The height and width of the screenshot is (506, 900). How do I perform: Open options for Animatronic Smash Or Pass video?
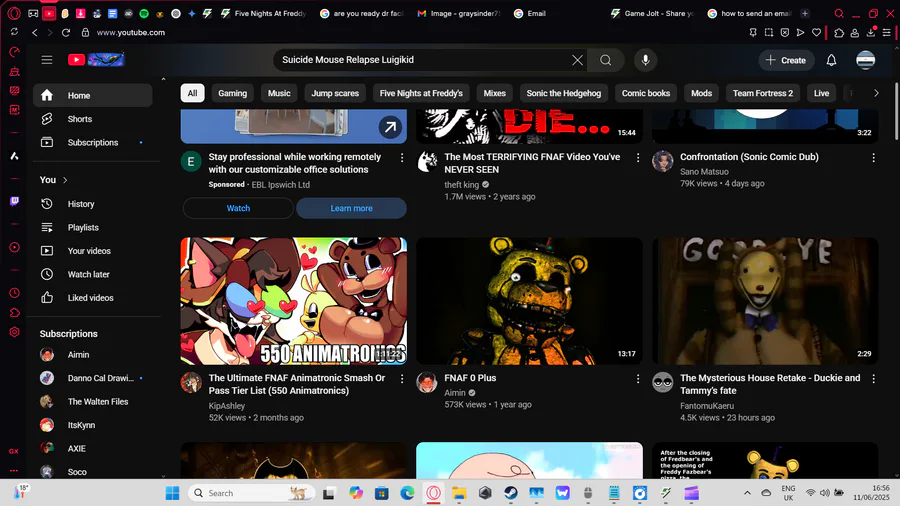[402, 379]
